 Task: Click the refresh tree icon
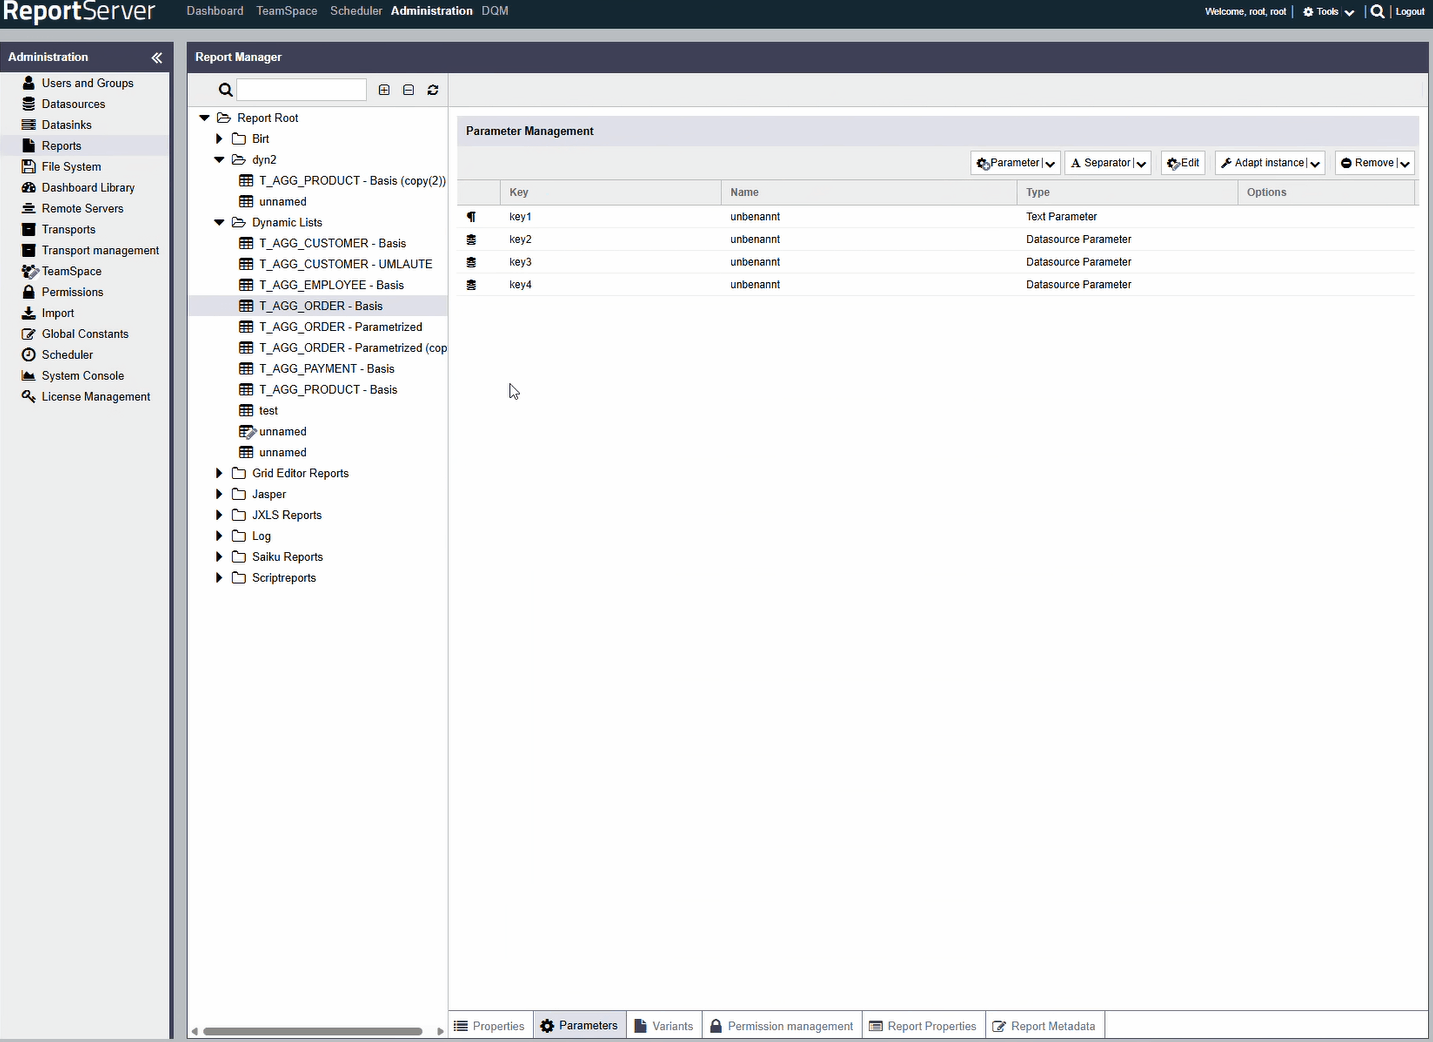pos(433,90)
